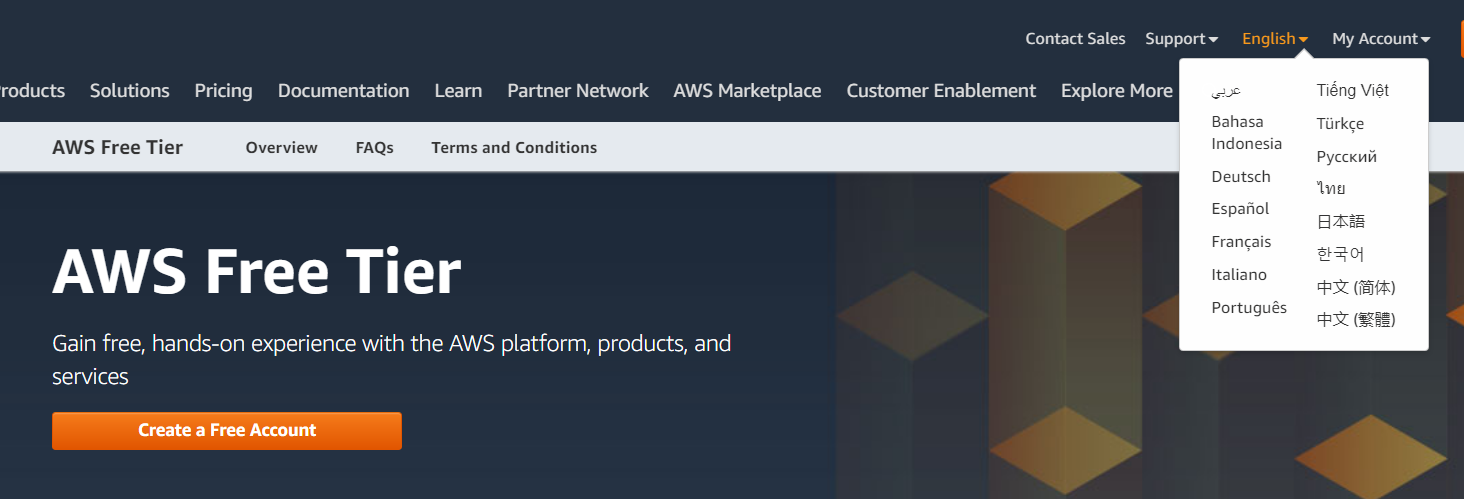
Task: Open the Terms and Conditions tab
Action: (x=514, y=148)
